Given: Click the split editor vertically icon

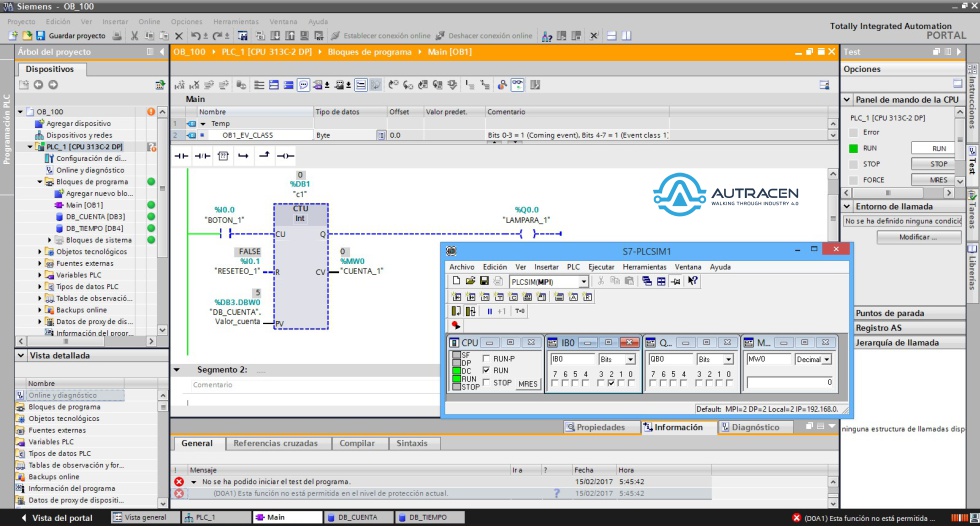Looking at the screenshot, I should coord(626,36).
